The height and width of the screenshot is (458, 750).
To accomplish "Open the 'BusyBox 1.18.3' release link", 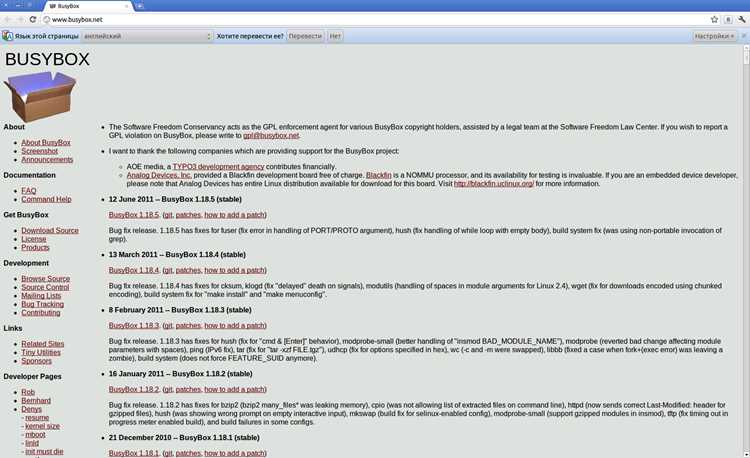I will [x=133, y=326].
